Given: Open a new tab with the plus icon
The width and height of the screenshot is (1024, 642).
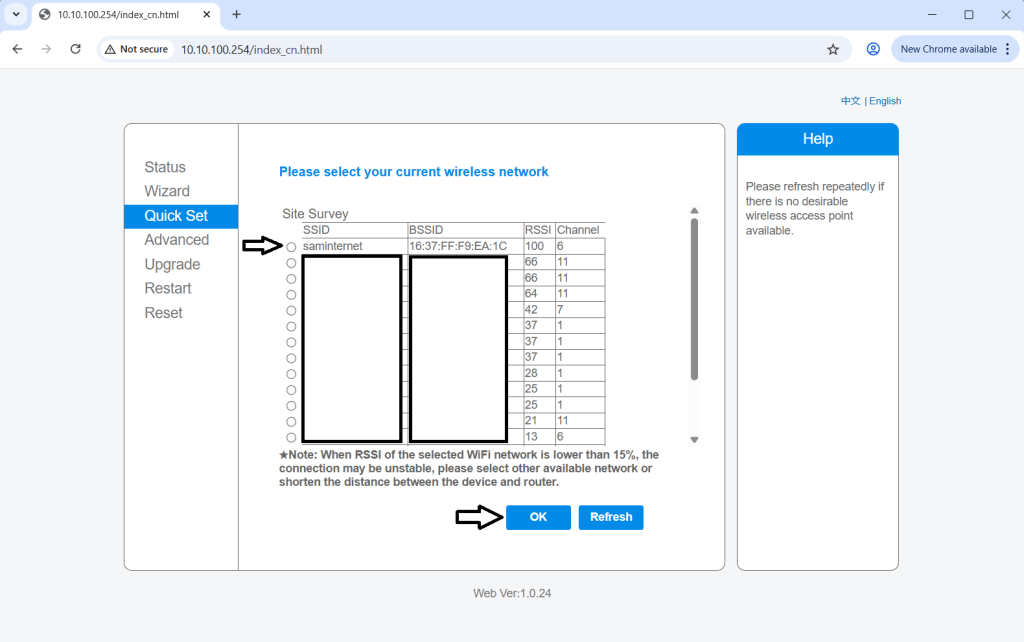Looking at the screenshot, I should tap(237, 15).
